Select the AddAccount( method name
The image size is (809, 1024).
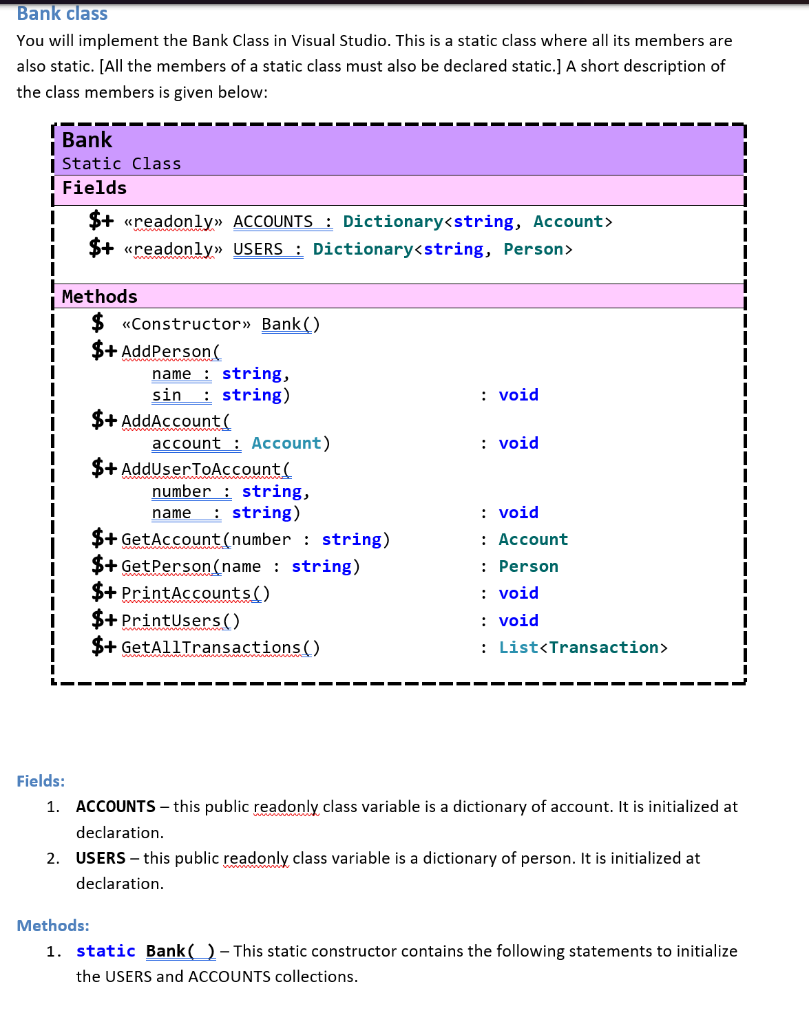click(176, 421)
